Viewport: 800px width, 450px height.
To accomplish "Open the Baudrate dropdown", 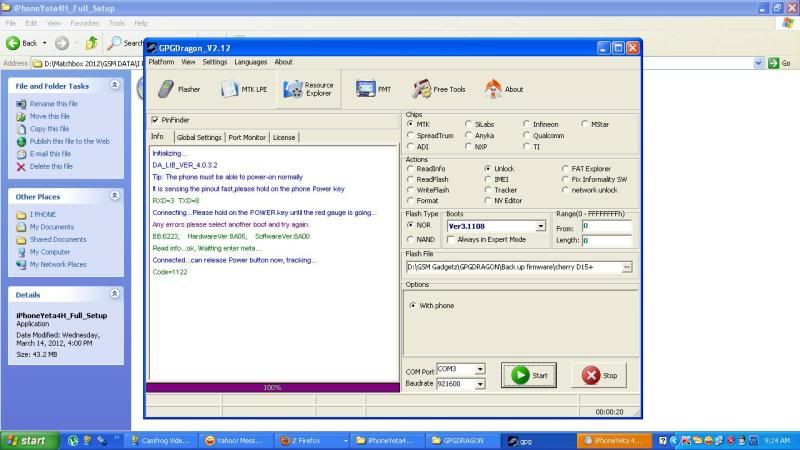I will point(480,384).
